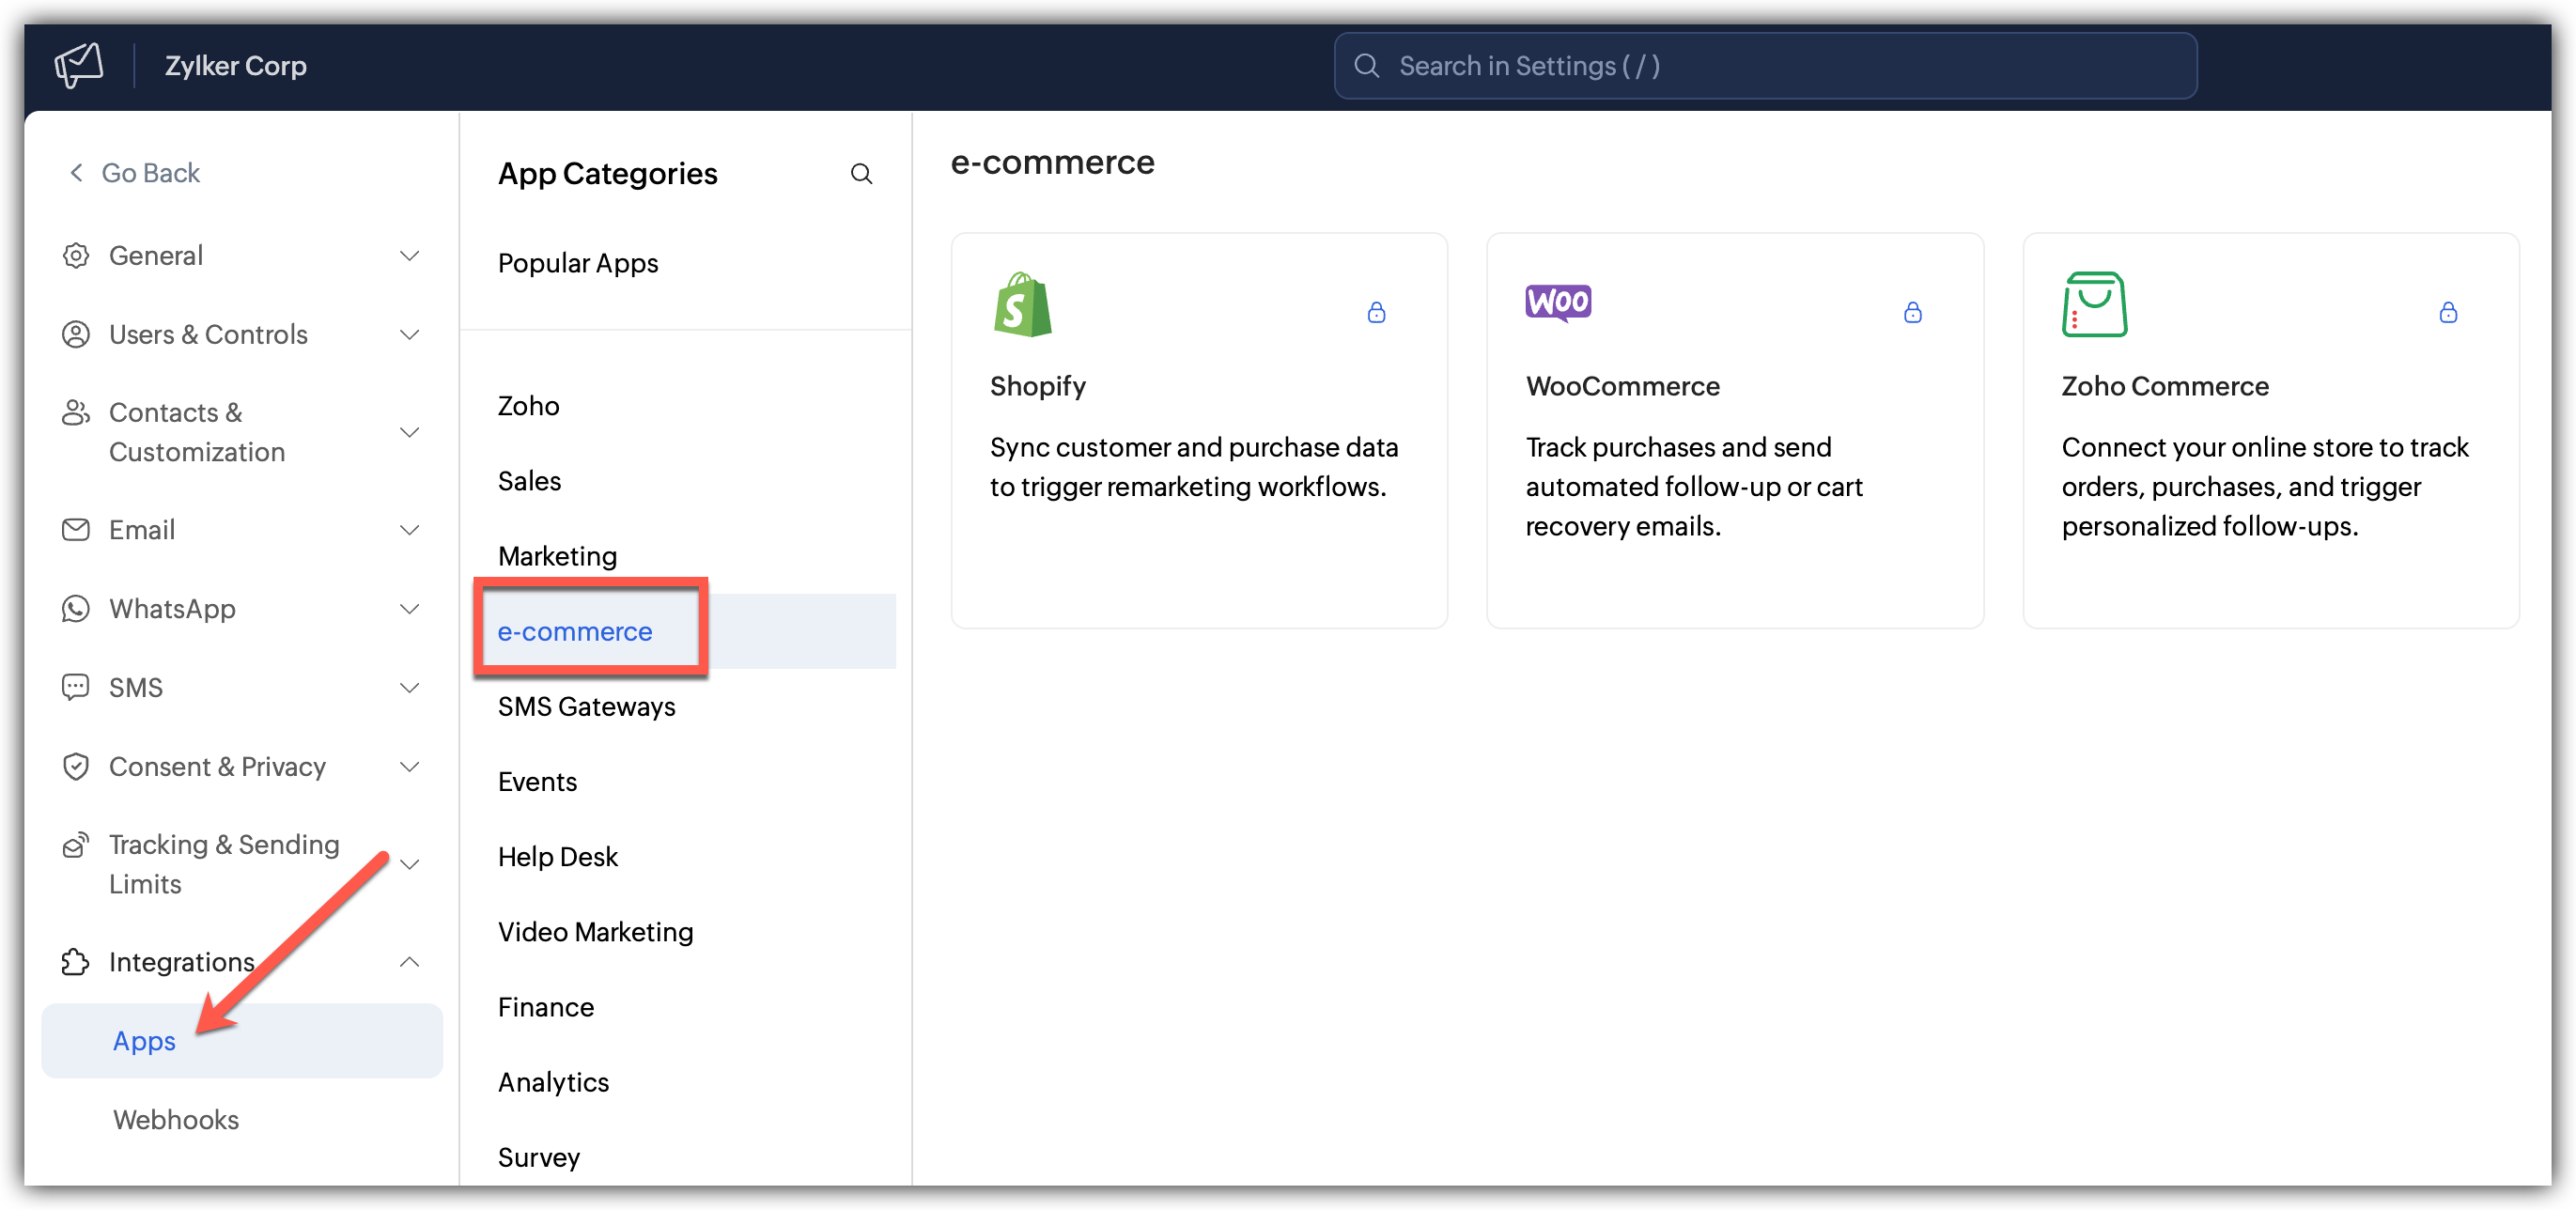Screen dimensions: 2576x1210
Task: Select the Zoho app category
Action: click(x=528, y=406)
